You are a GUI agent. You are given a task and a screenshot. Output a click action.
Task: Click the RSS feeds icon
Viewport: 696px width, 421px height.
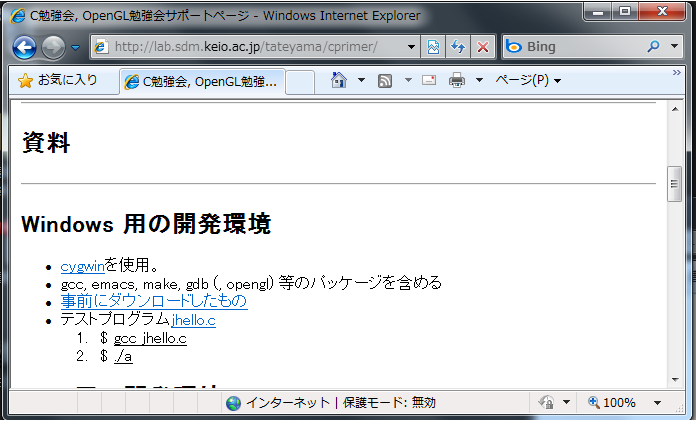point(384,80)
